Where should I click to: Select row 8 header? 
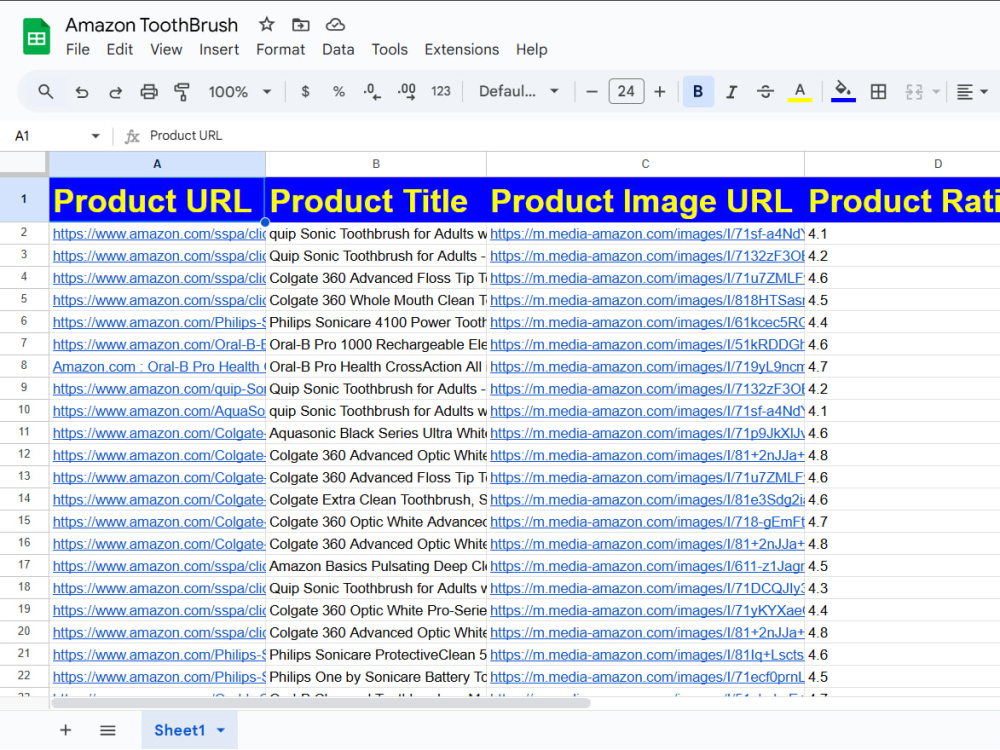click(24, 366)
